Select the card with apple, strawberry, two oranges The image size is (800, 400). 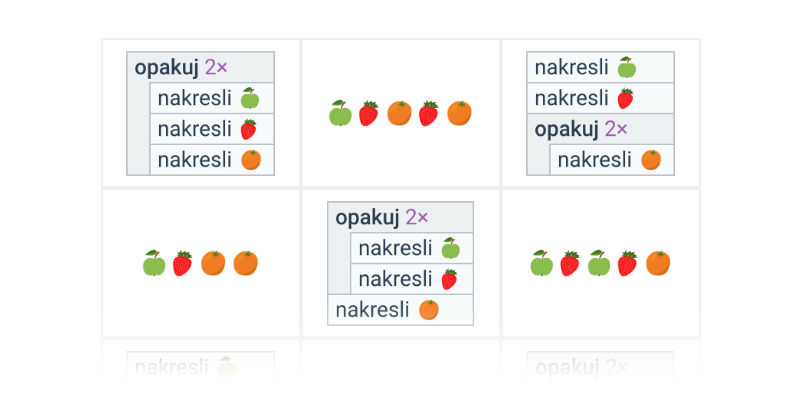pos(201,263)
